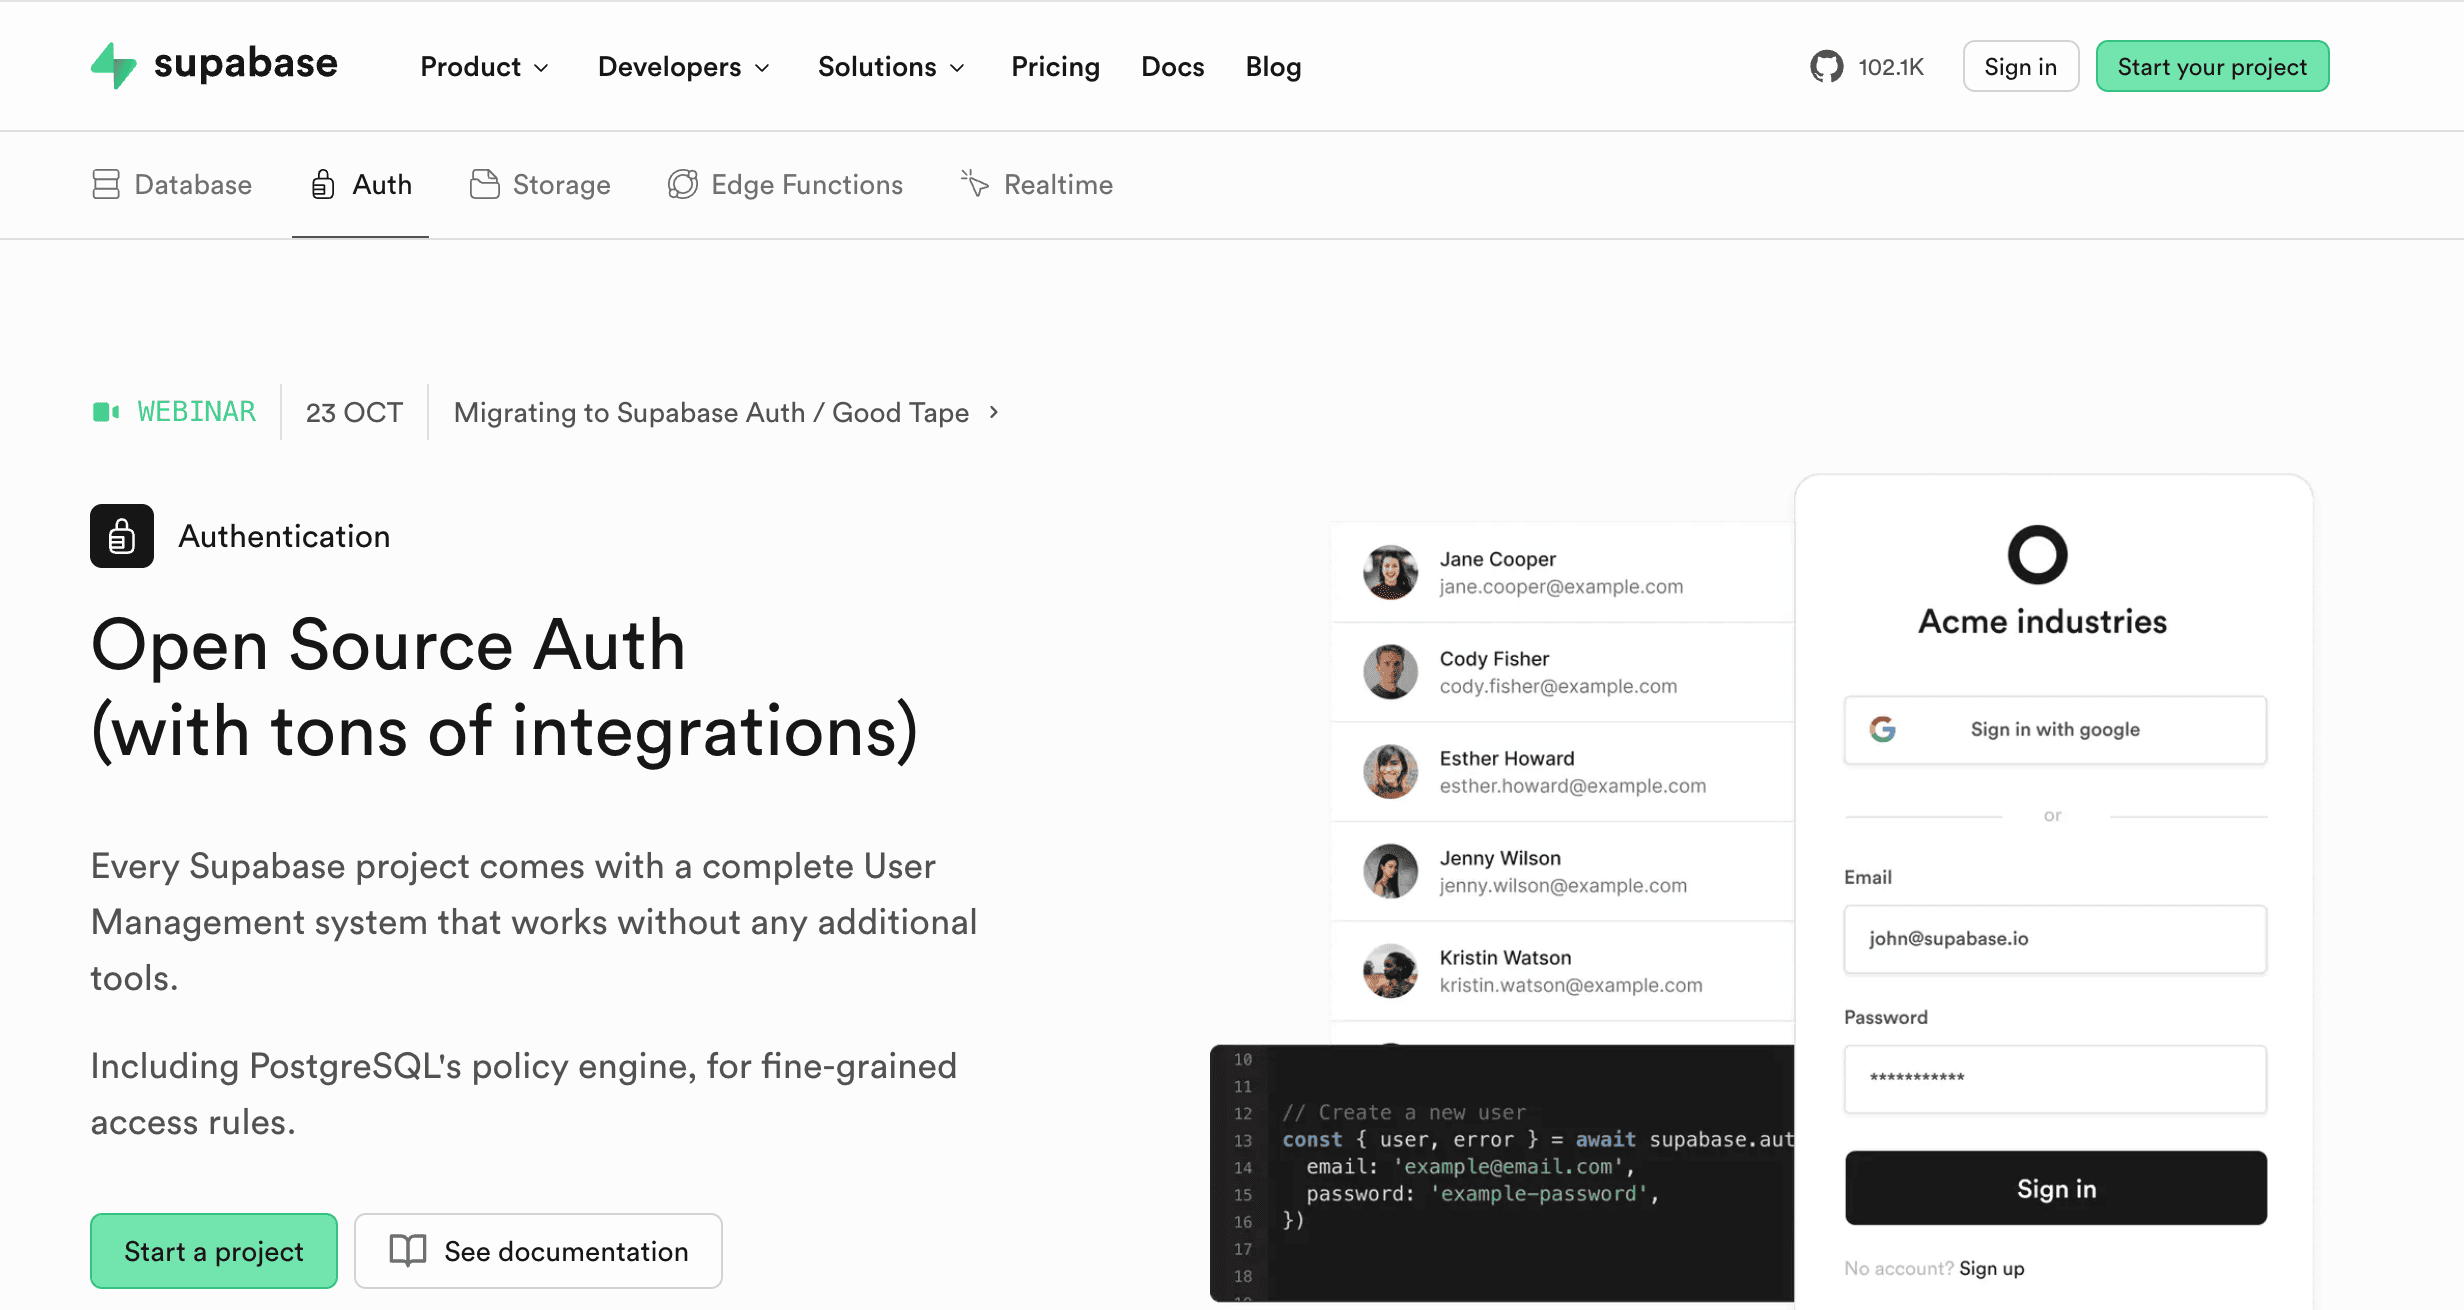Click the black Sign in button
The image size is (2464, 1310).
(x=2056, y=1188)
